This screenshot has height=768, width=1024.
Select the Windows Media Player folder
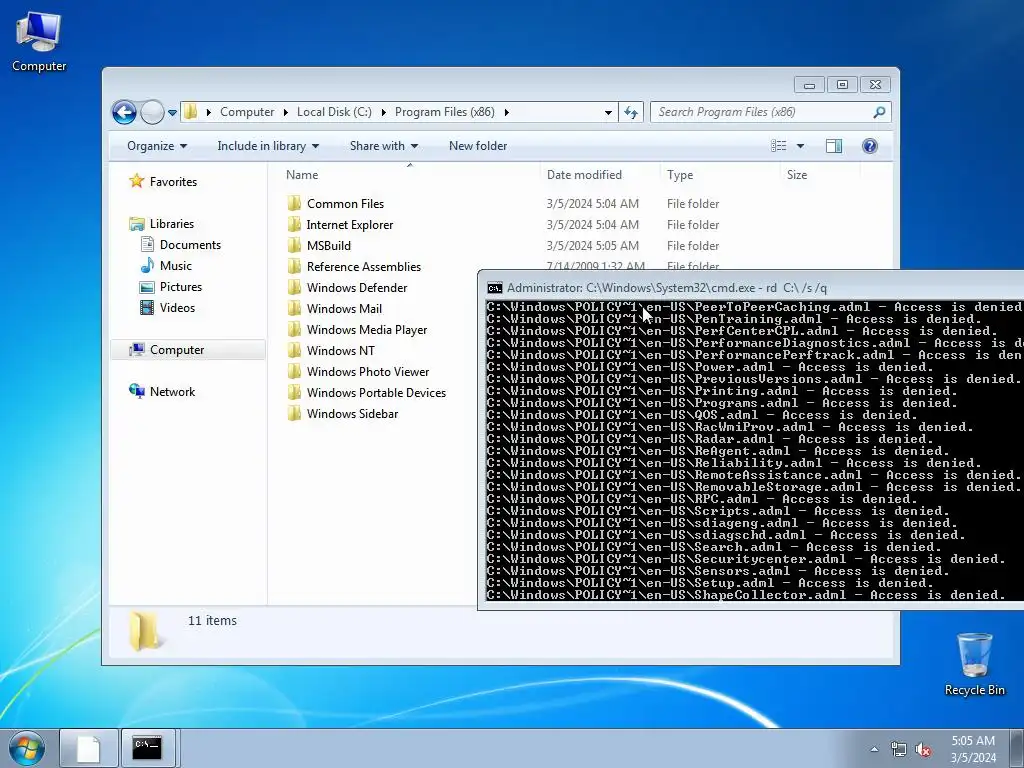(x=367, y=330)
